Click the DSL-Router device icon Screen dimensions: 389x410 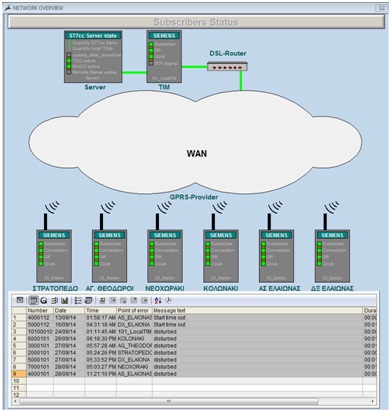click(x=227, y=67)
